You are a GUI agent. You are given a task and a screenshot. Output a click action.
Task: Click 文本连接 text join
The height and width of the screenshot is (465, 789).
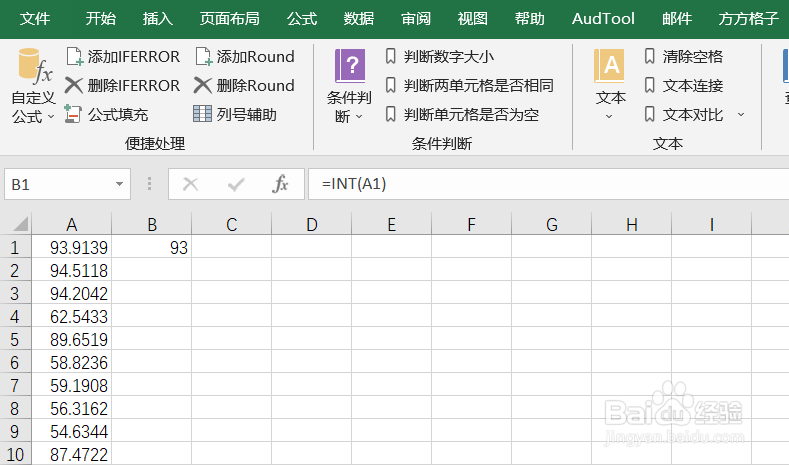tap(684, 85)
